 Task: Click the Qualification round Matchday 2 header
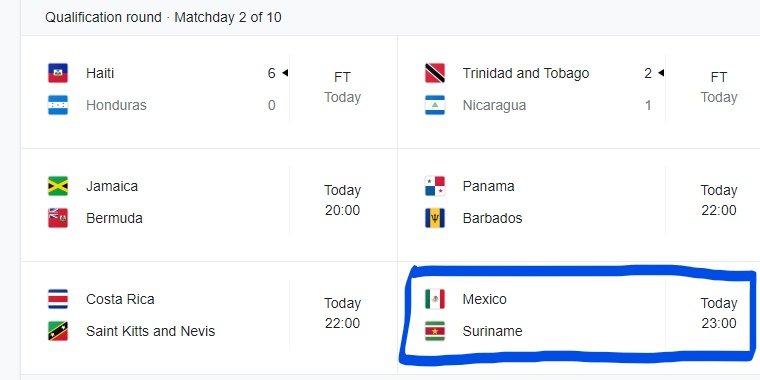(x=163, y=17)
